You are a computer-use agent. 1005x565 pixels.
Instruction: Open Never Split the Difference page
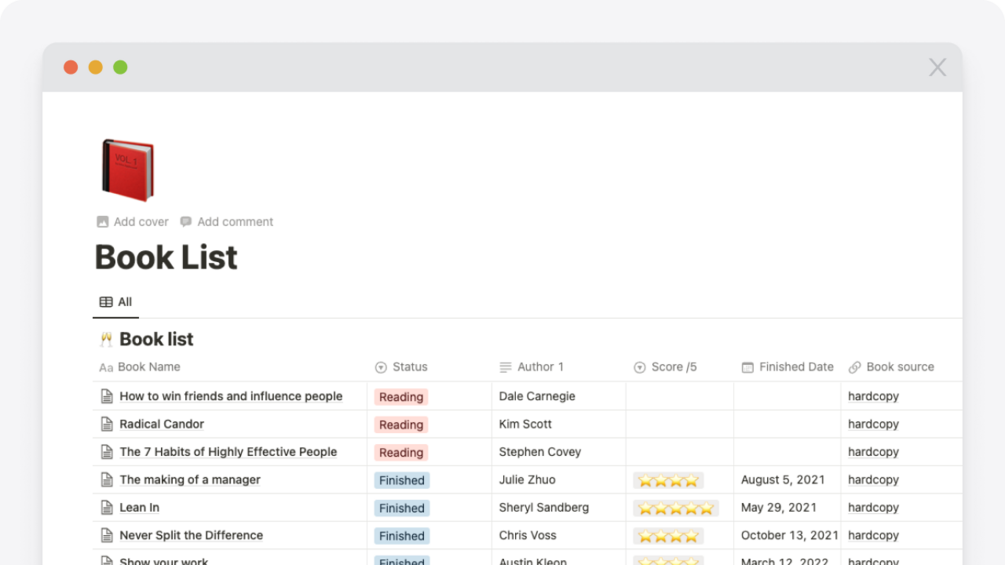tap(191, 535)
